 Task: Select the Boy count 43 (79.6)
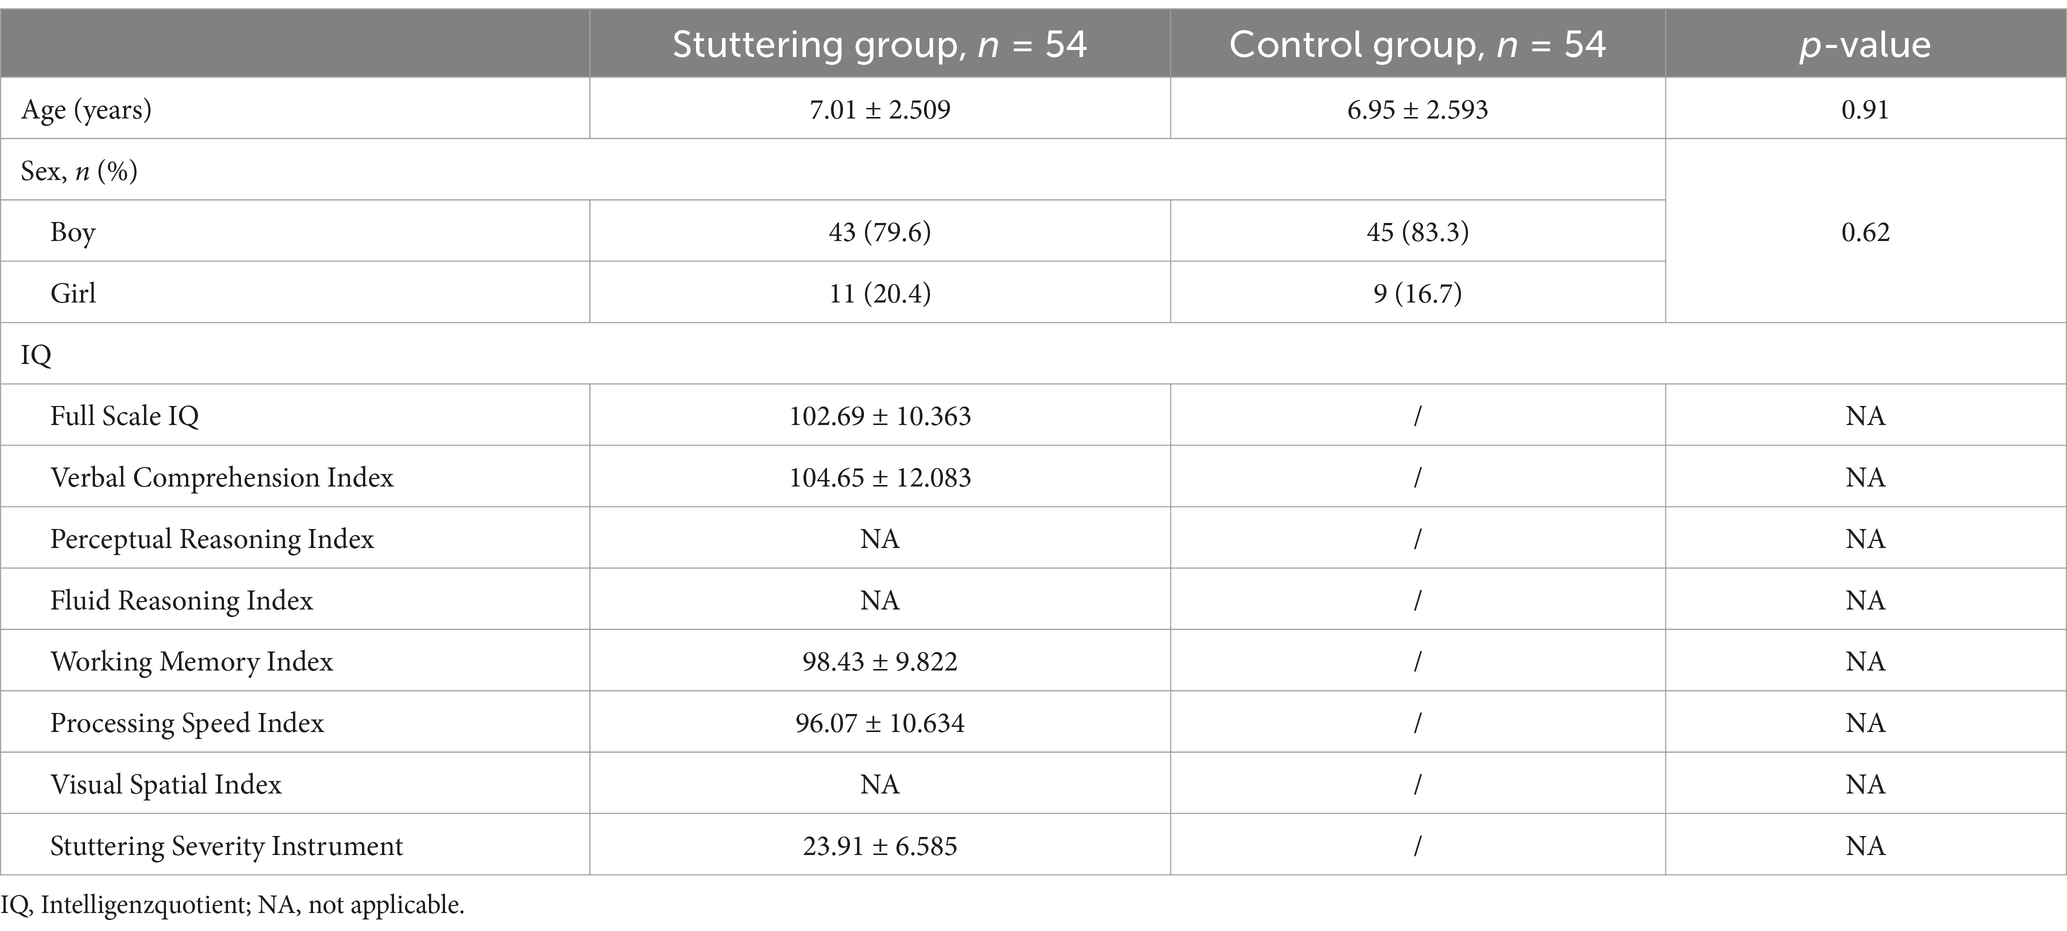880,232
